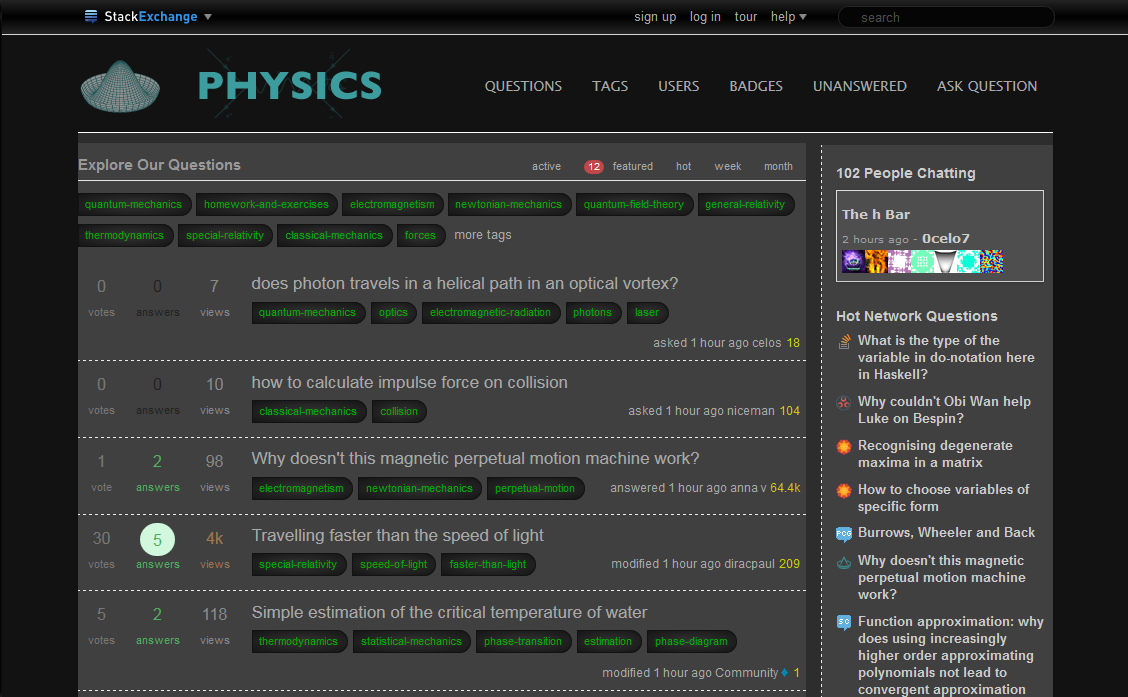
Task: Click the Physics icon beside the hot perpetual motion question
Action: point(844,563)
